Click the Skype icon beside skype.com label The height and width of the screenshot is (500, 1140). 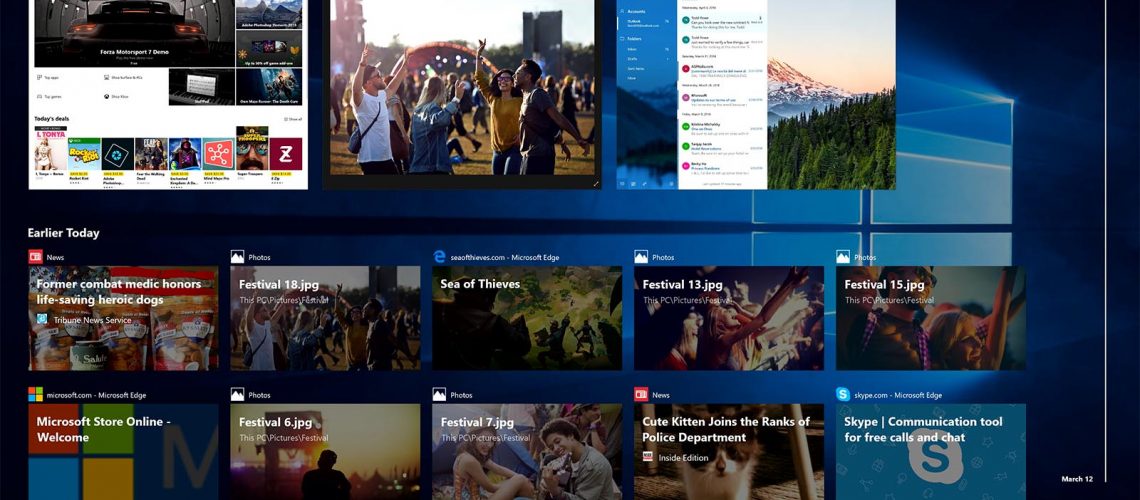click(843, 395)
